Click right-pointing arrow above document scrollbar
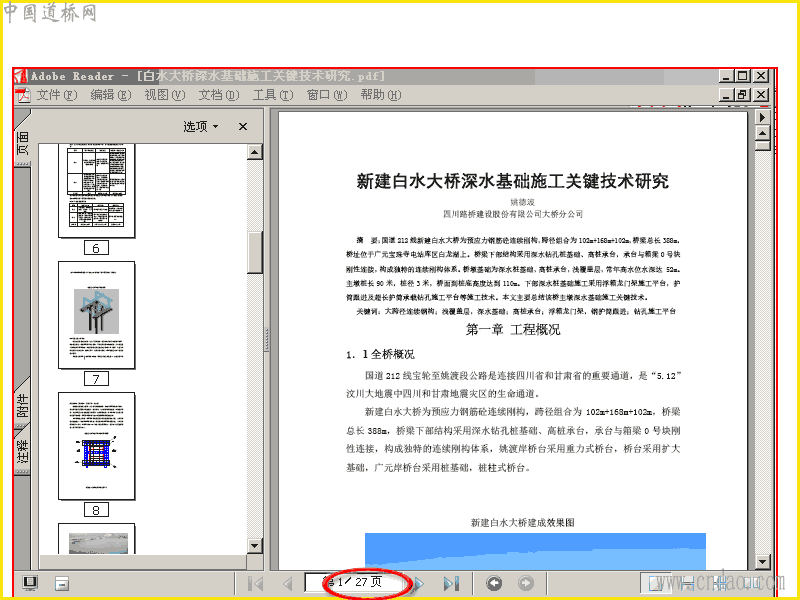Viewport: 800px width, 600px height. point(762,117)
